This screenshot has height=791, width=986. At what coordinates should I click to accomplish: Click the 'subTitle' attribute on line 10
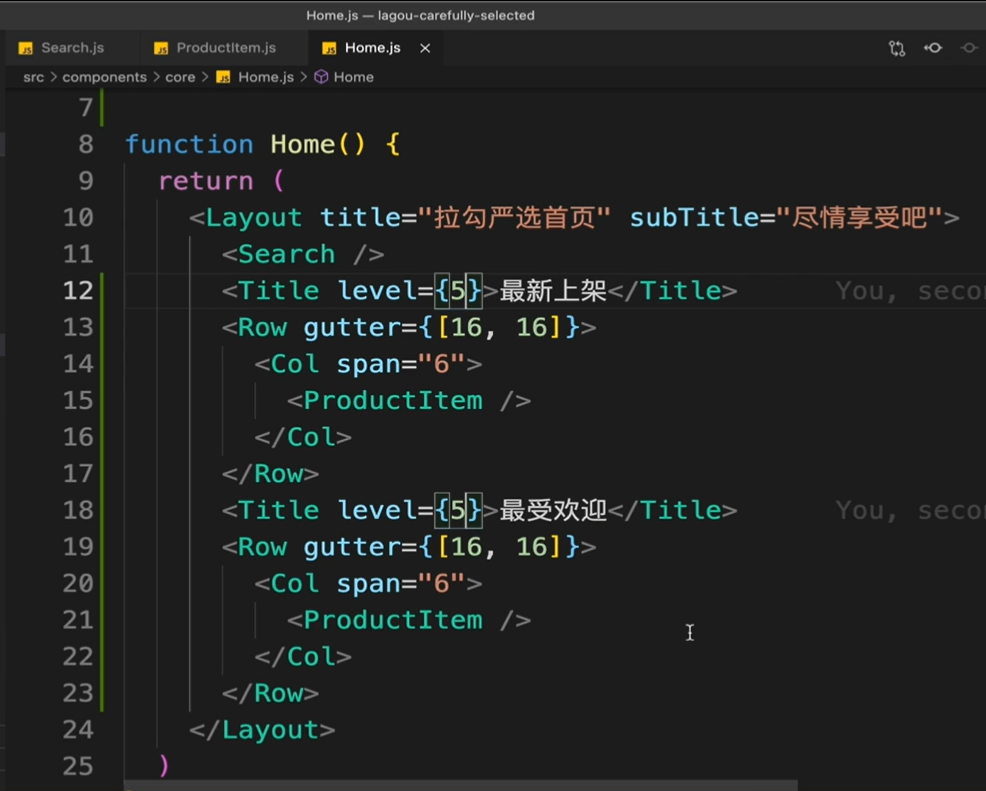(694, 218)
